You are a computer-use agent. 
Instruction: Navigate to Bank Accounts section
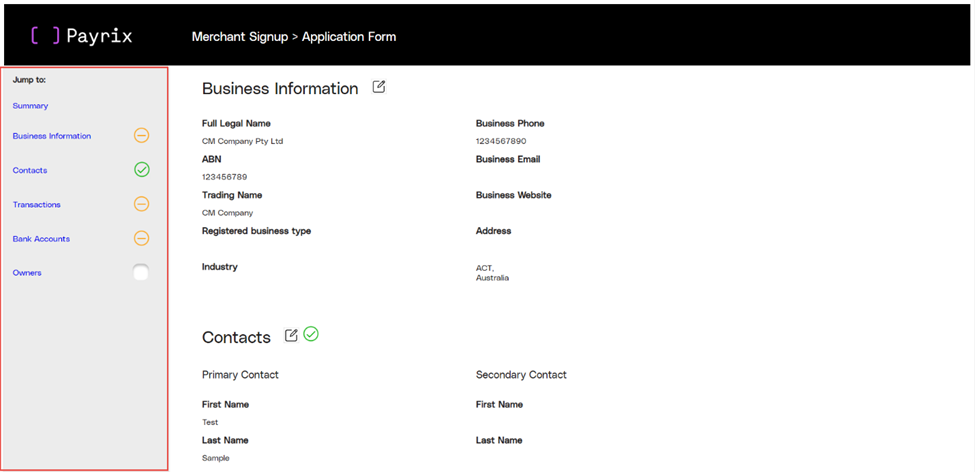(41, 238)
